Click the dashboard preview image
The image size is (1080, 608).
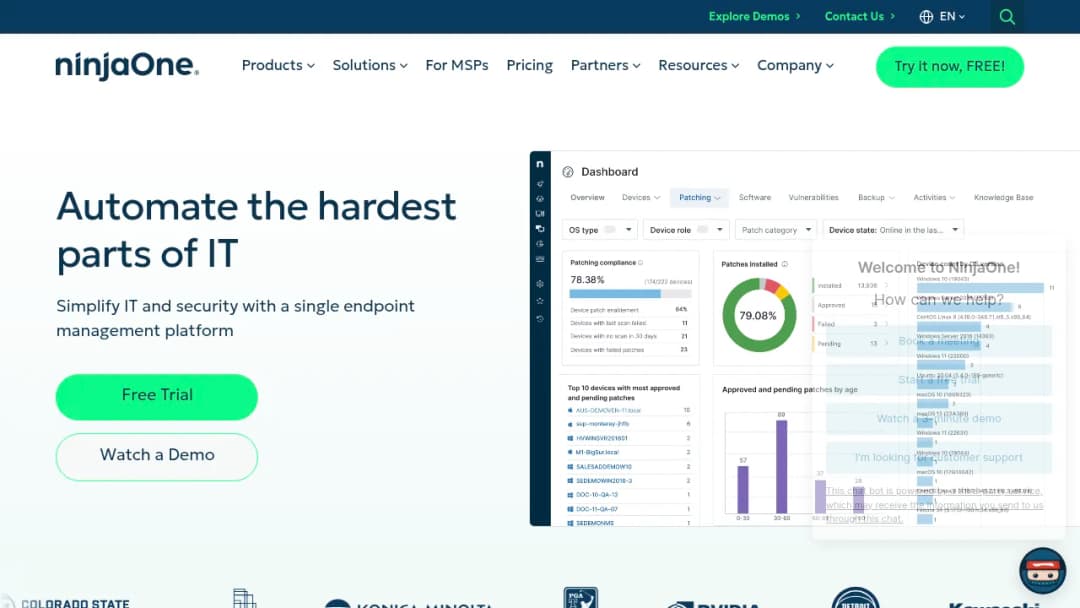[x=804, y=339]
